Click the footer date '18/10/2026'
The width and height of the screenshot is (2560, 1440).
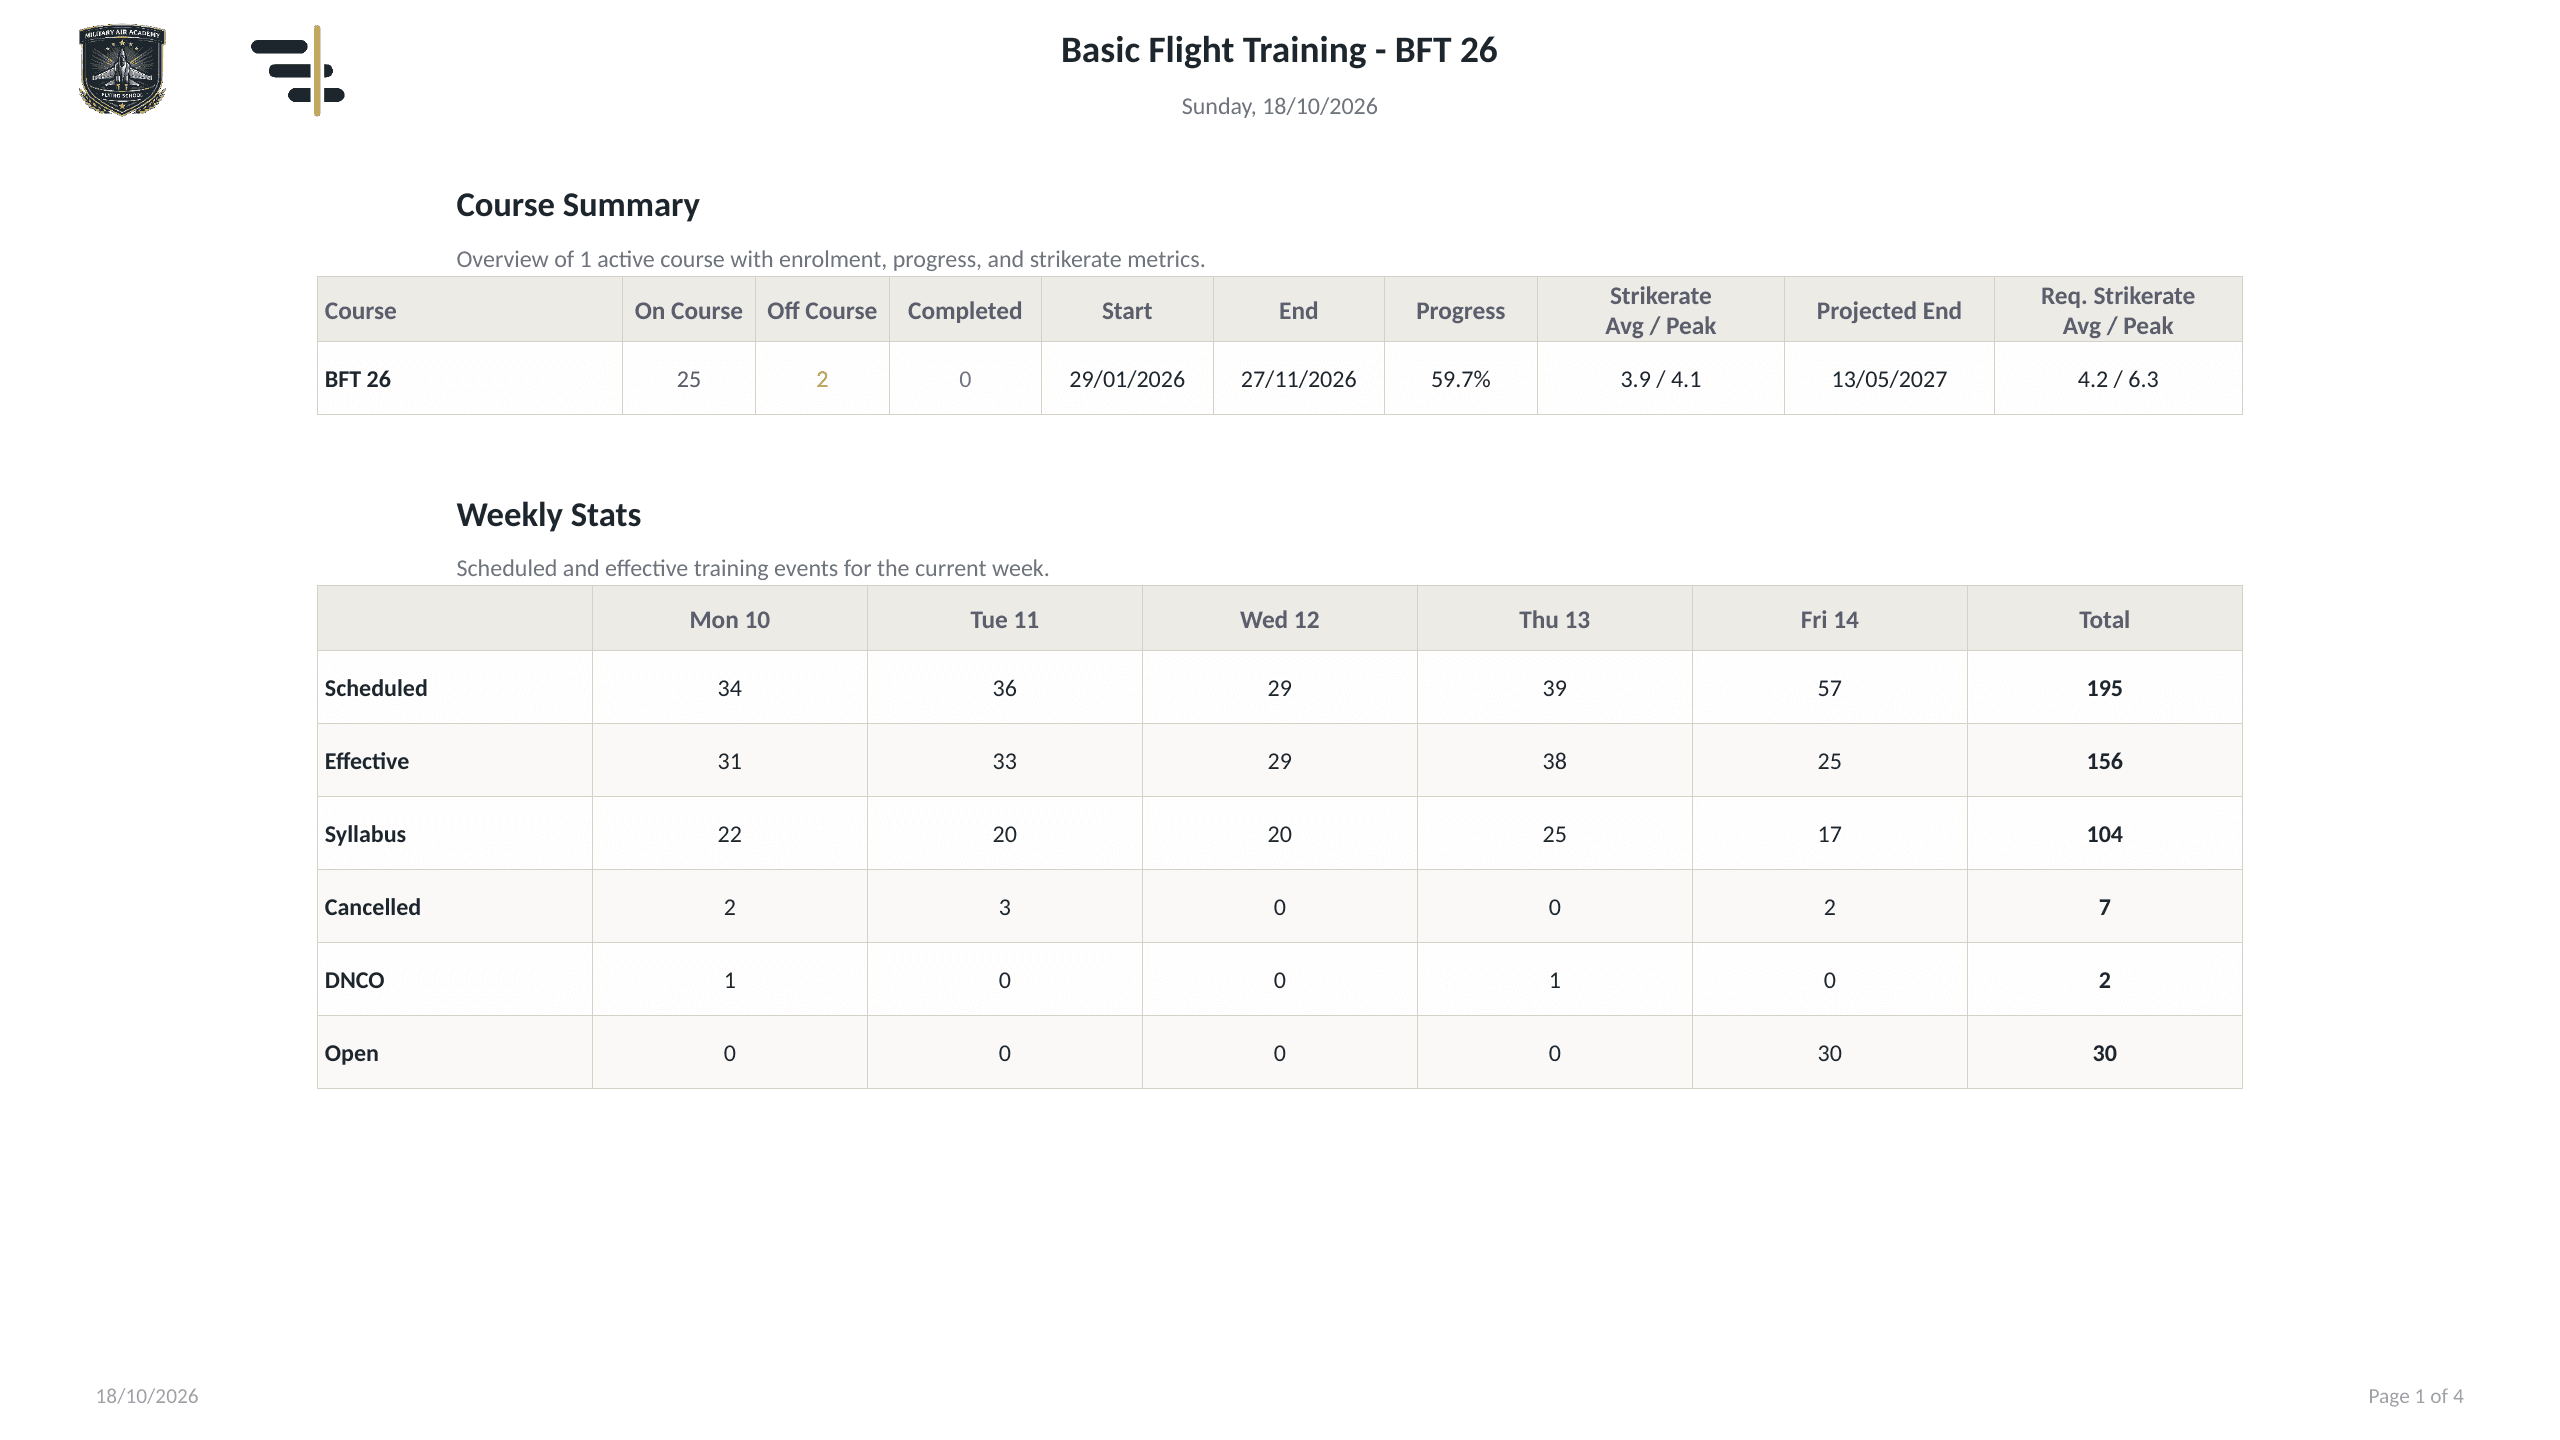pyautogui.click(x=147, y=1396)
